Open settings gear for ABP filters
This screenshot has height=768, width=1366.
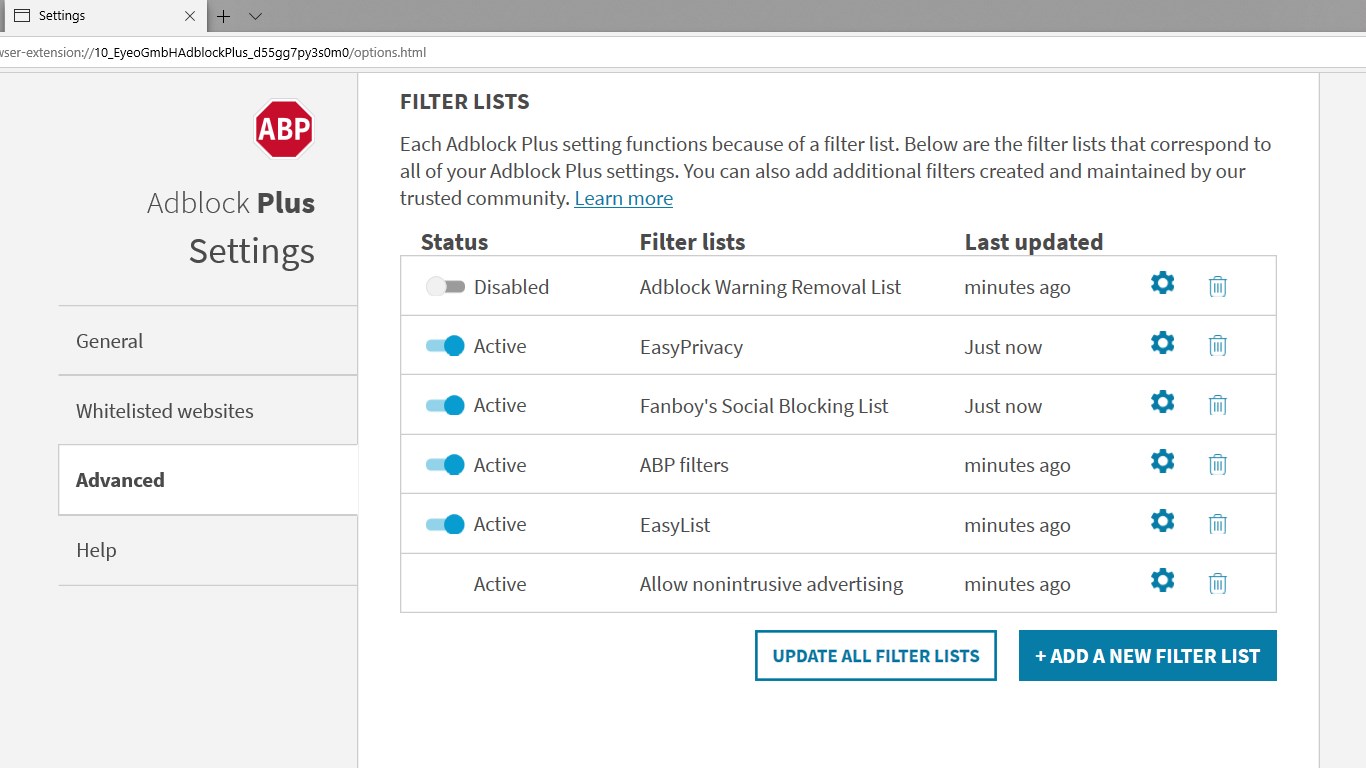click(1161, 462)
